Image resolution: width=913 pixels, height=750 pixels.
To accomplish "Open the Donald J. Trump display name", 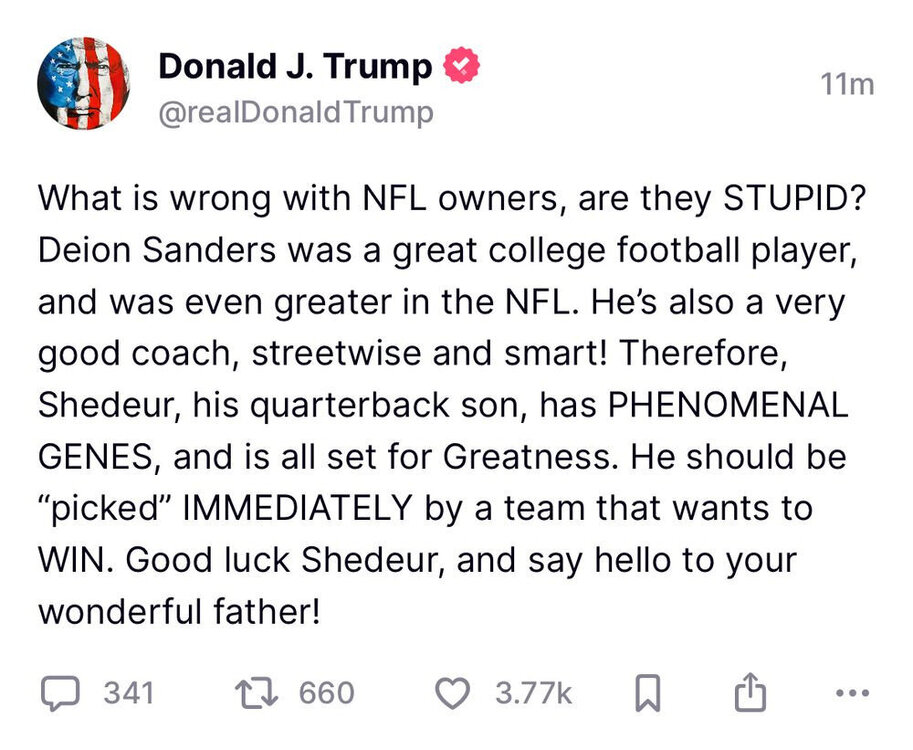I will [295, 66].
